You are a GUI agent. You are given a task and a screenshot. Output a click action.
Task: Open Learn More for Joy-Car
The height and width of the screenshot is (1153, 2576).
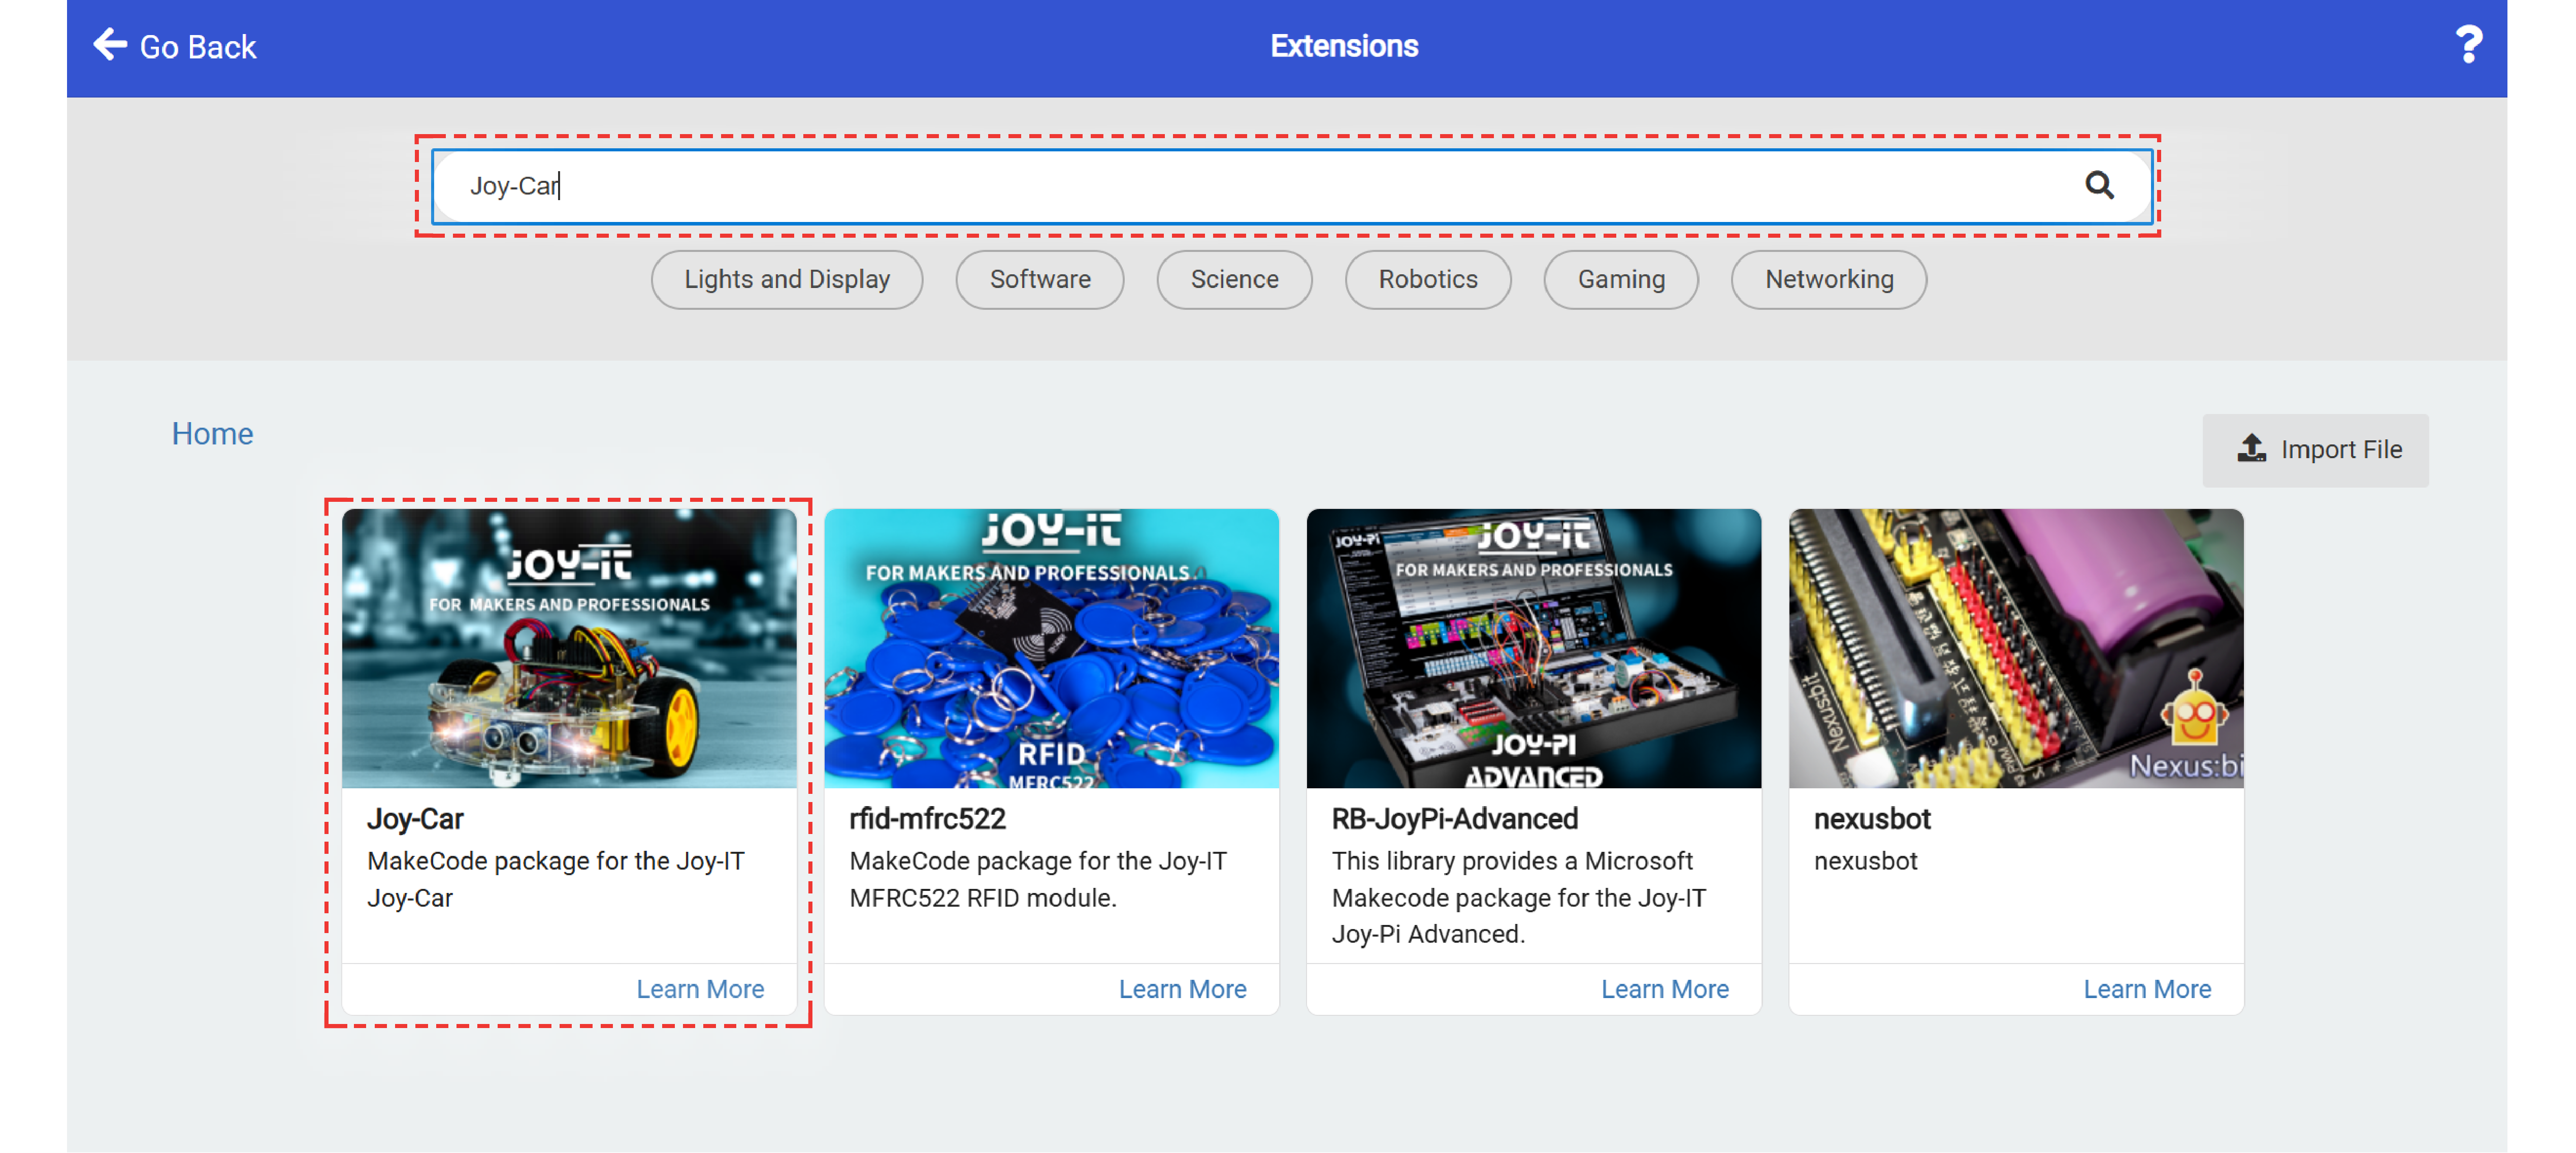(699, 988)
